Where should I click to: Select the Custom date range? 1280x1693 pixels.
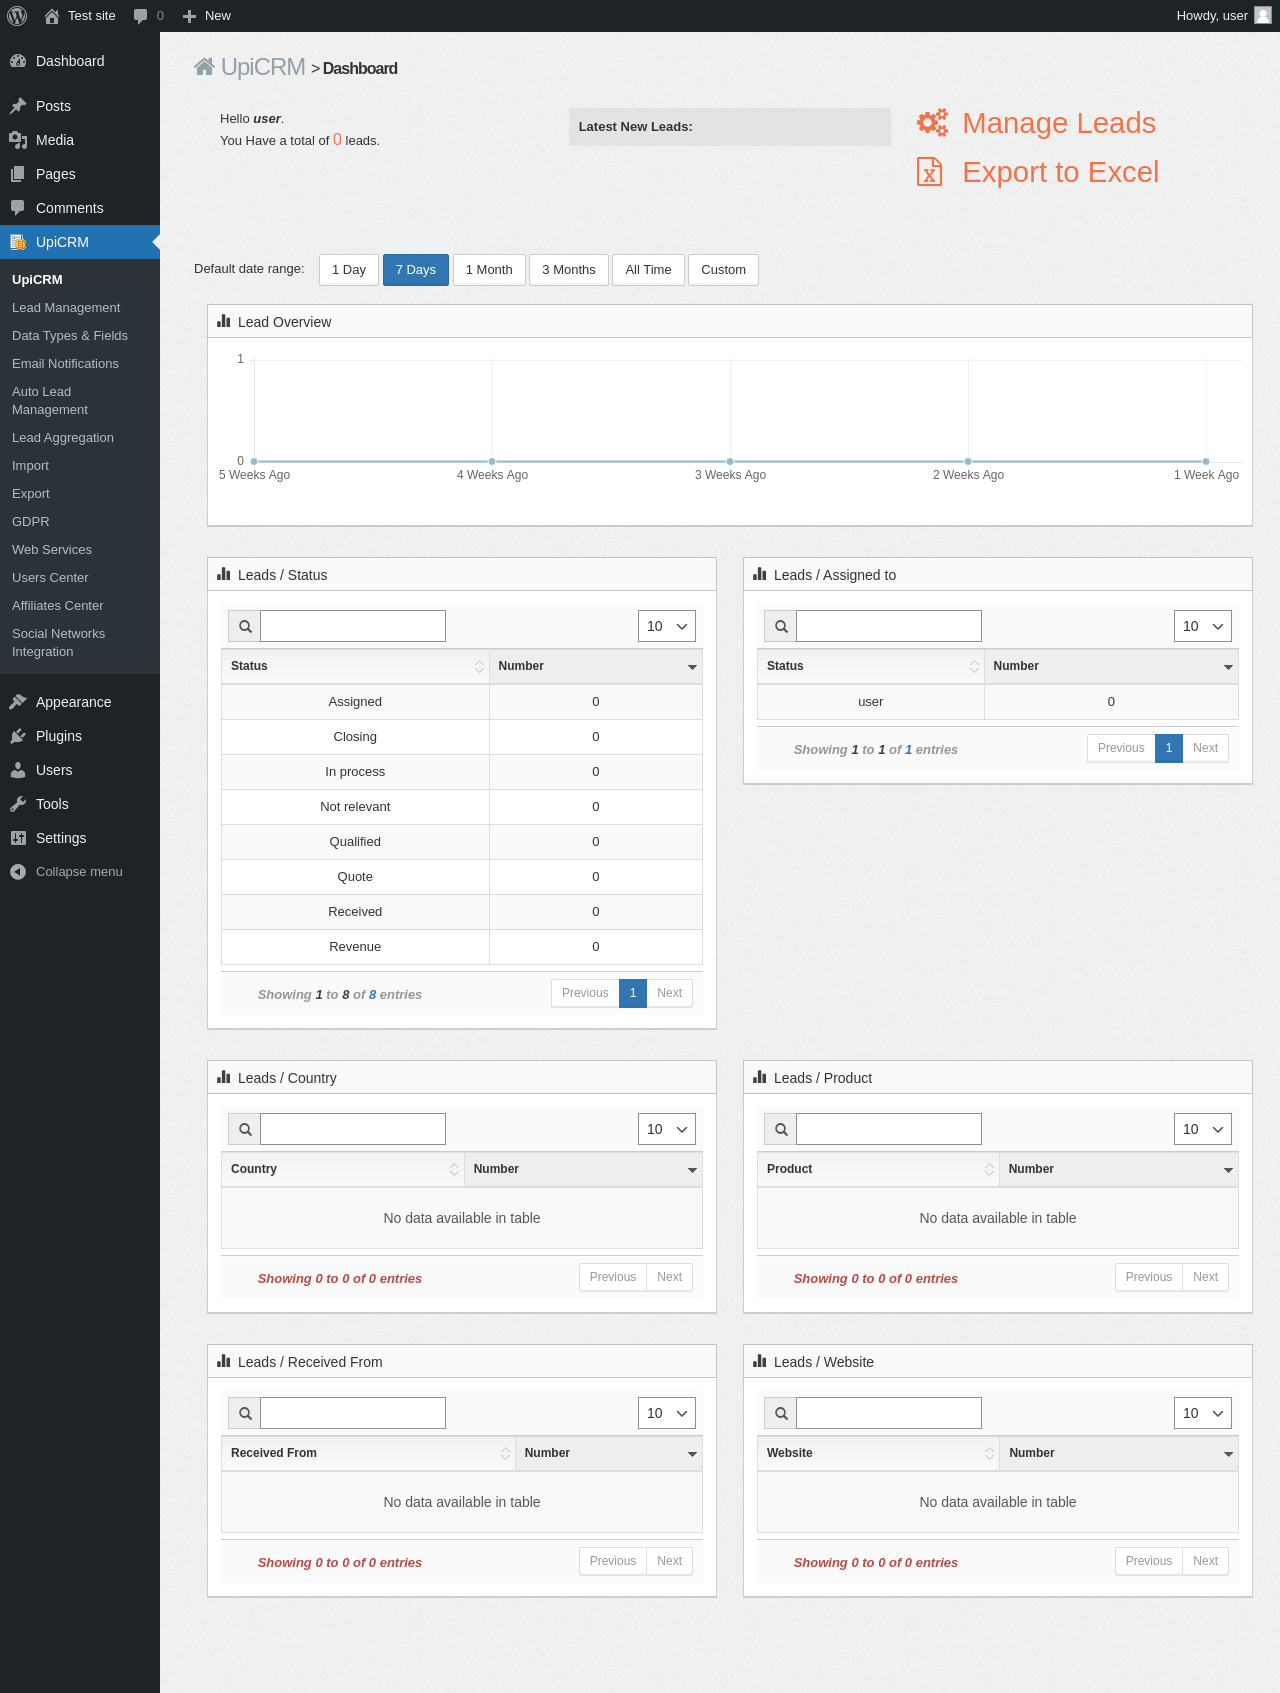723,270
